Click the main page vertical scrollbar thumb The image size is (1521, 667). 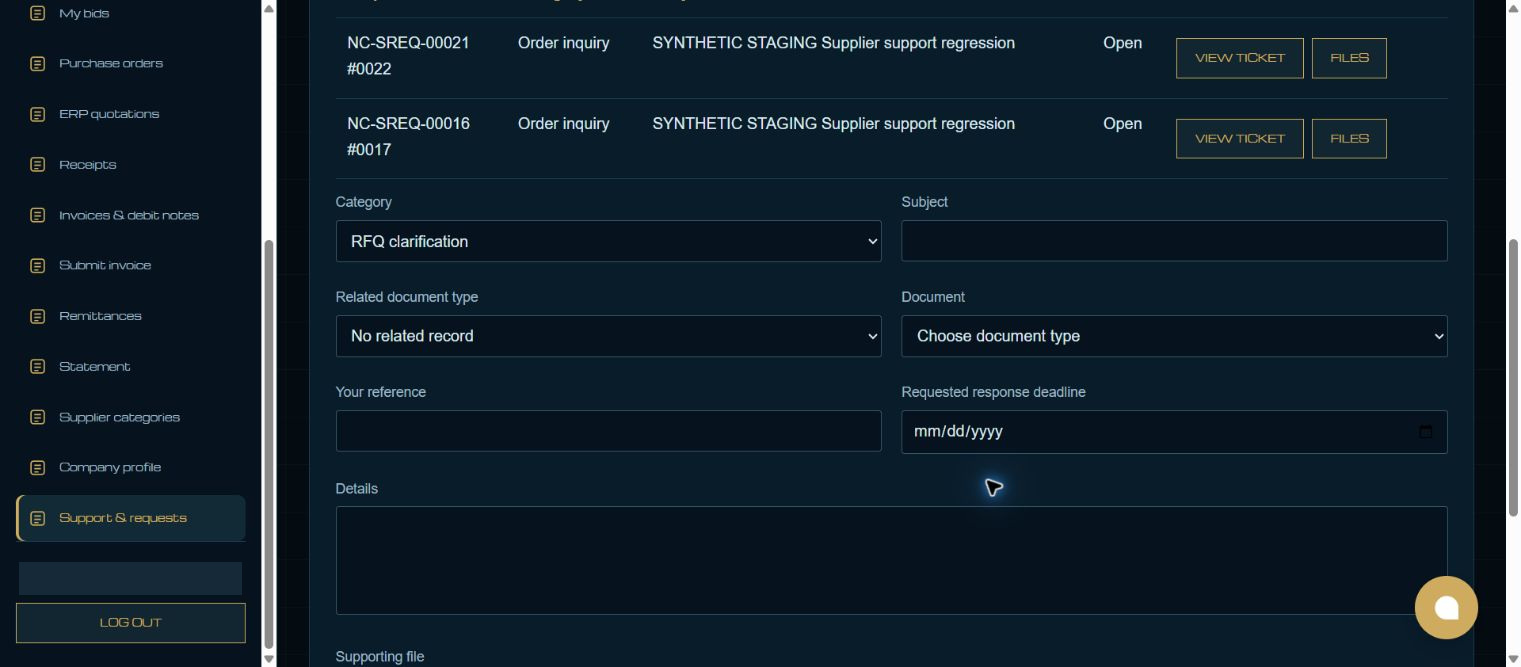pos(1513,378)
